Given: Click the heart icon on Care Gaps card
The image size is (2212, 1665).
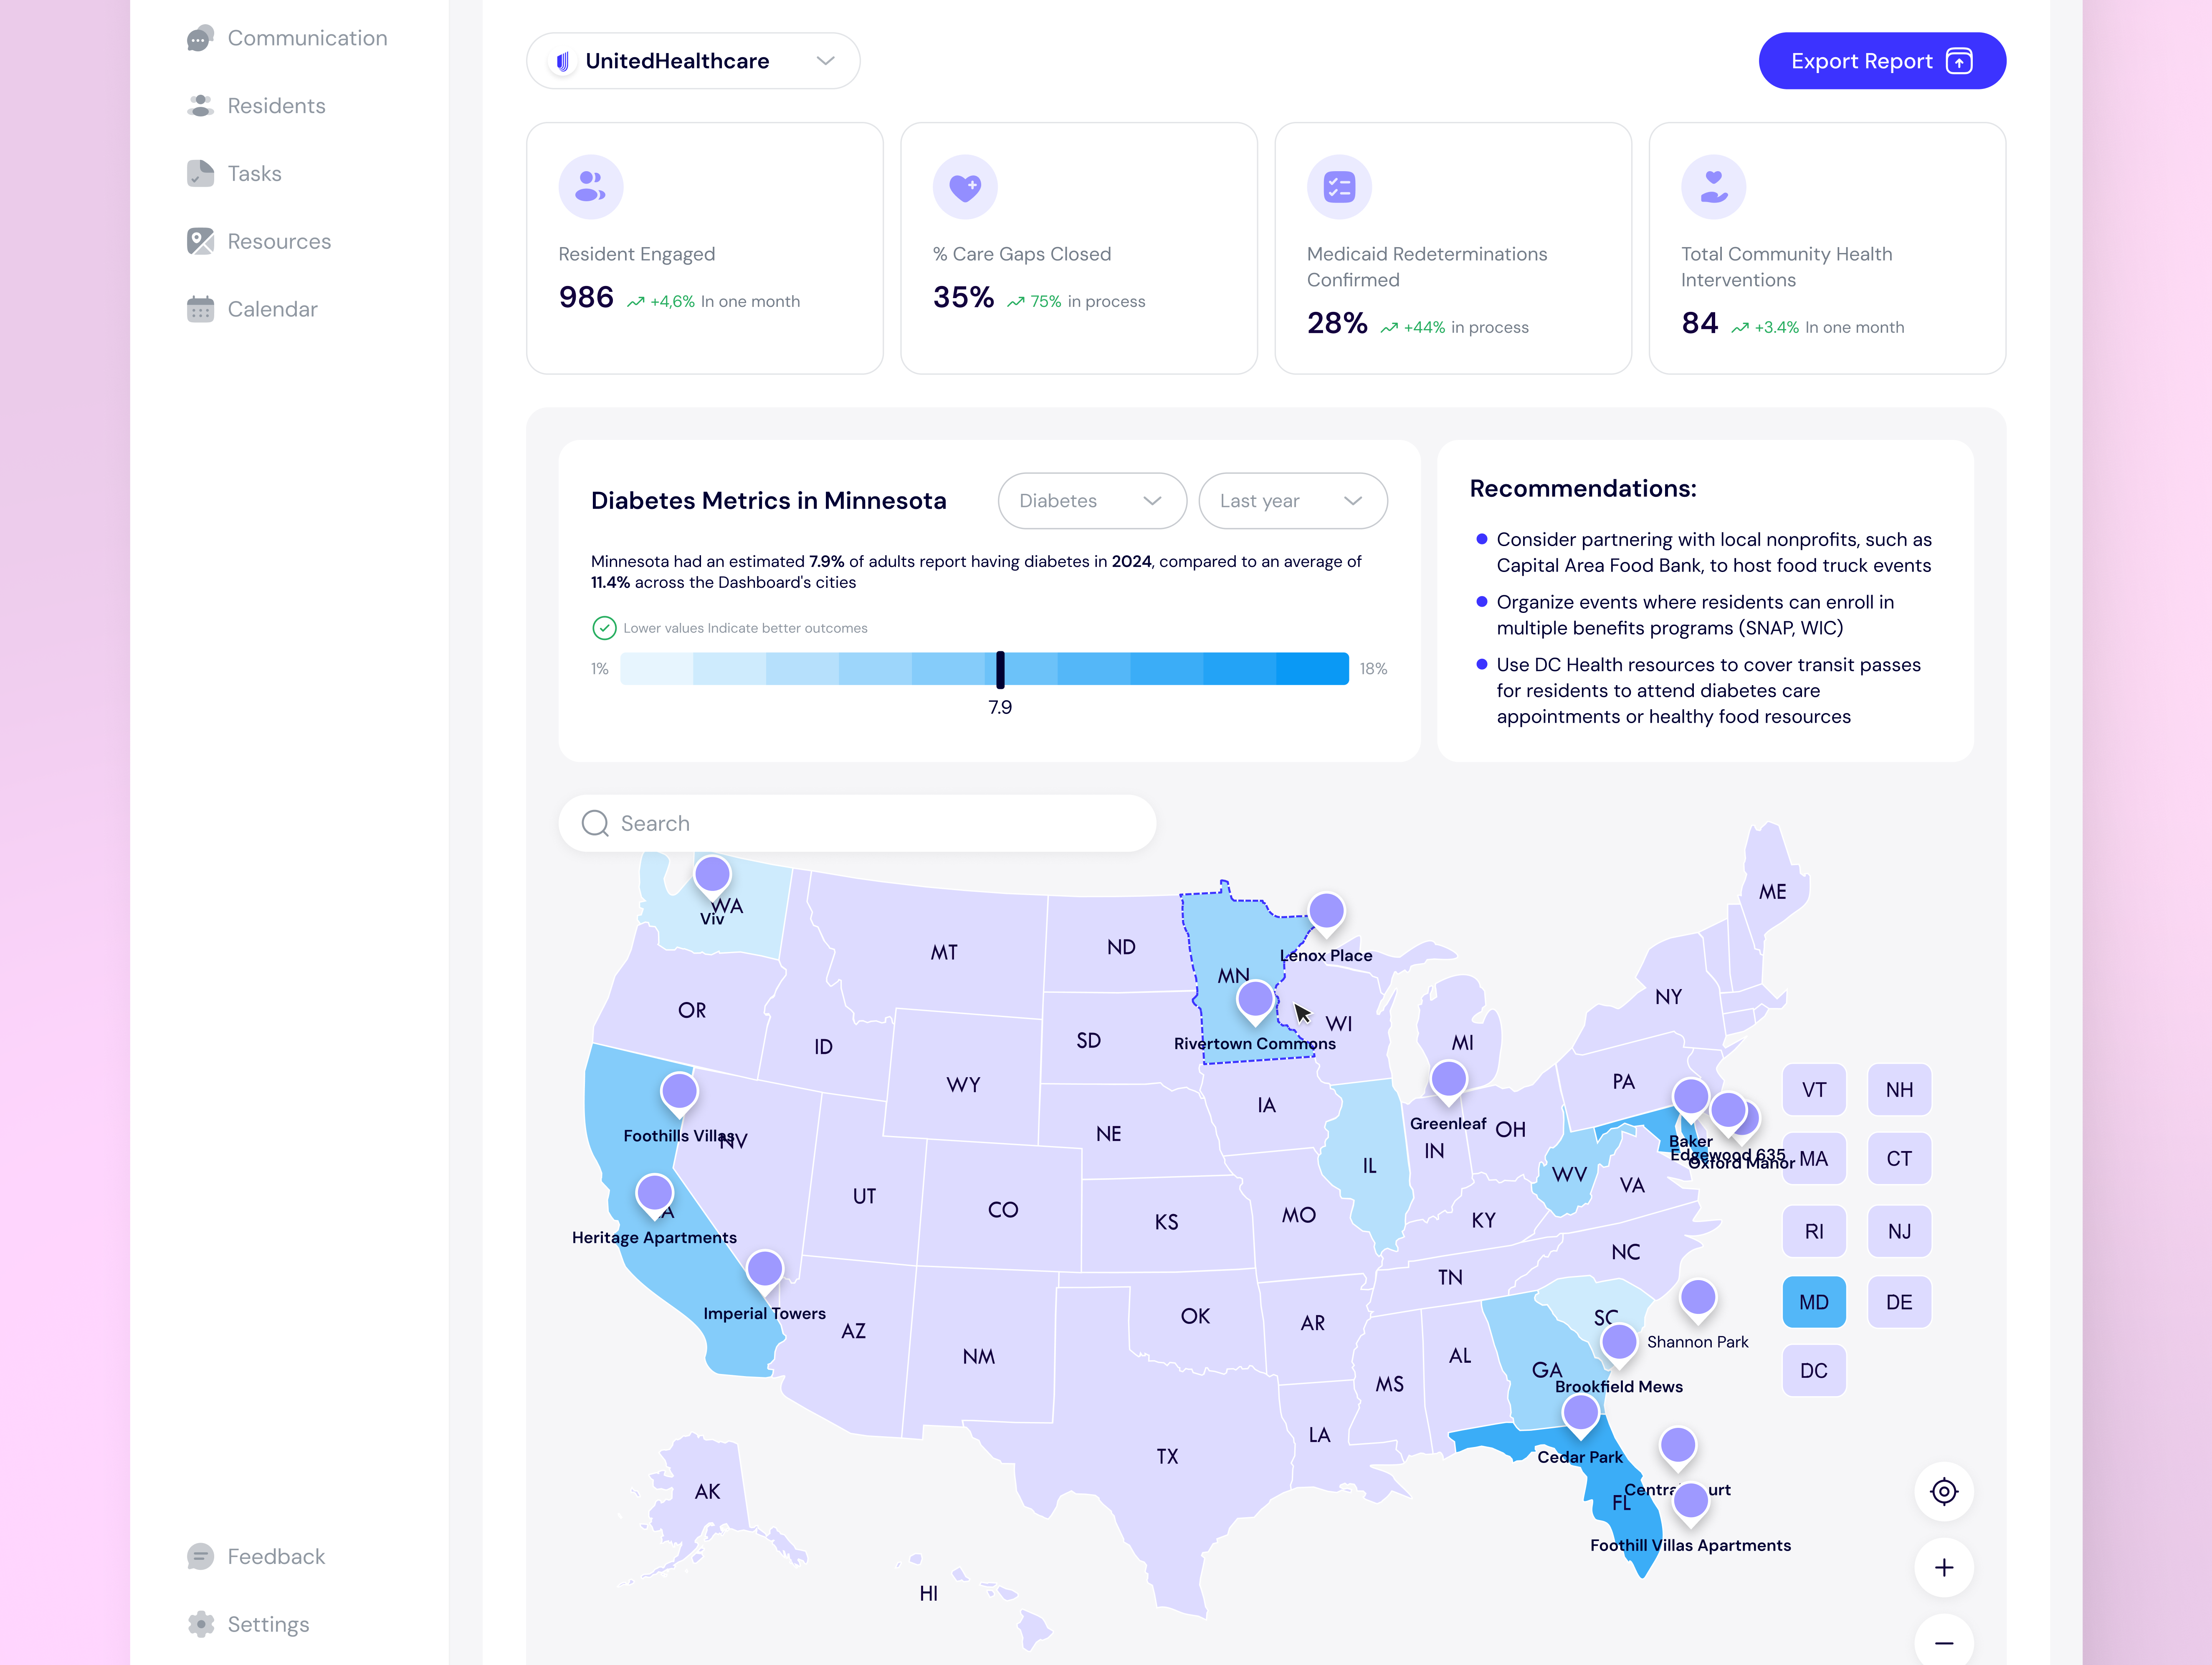Looking at the screenshot, I should pyautogui.click(x=965, y=186).
